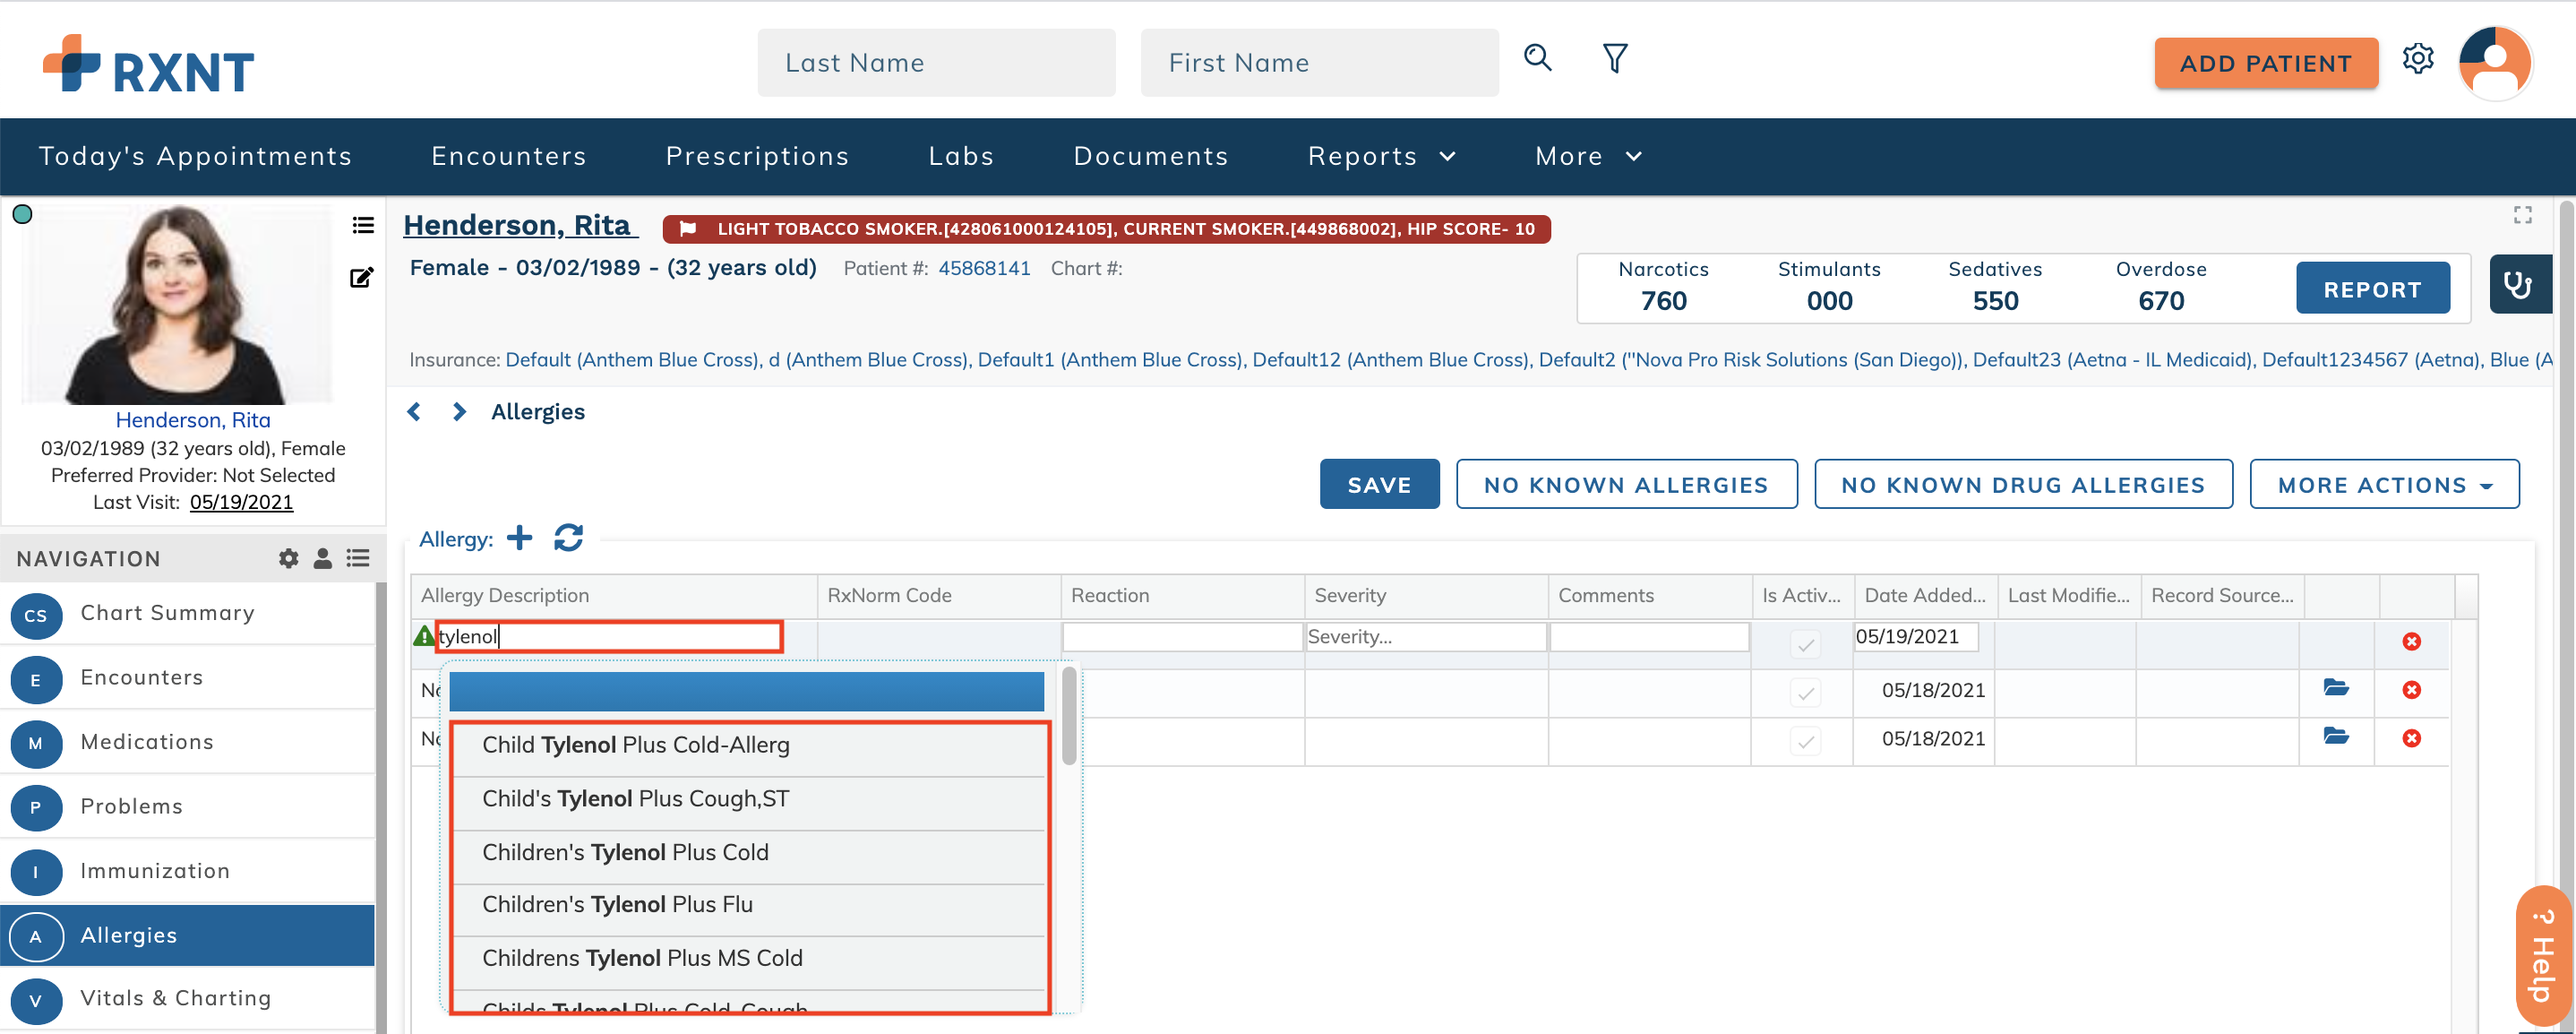
Task: Choose Children's Tylenol Plus Cold suggestion
Action: point(748,853)
